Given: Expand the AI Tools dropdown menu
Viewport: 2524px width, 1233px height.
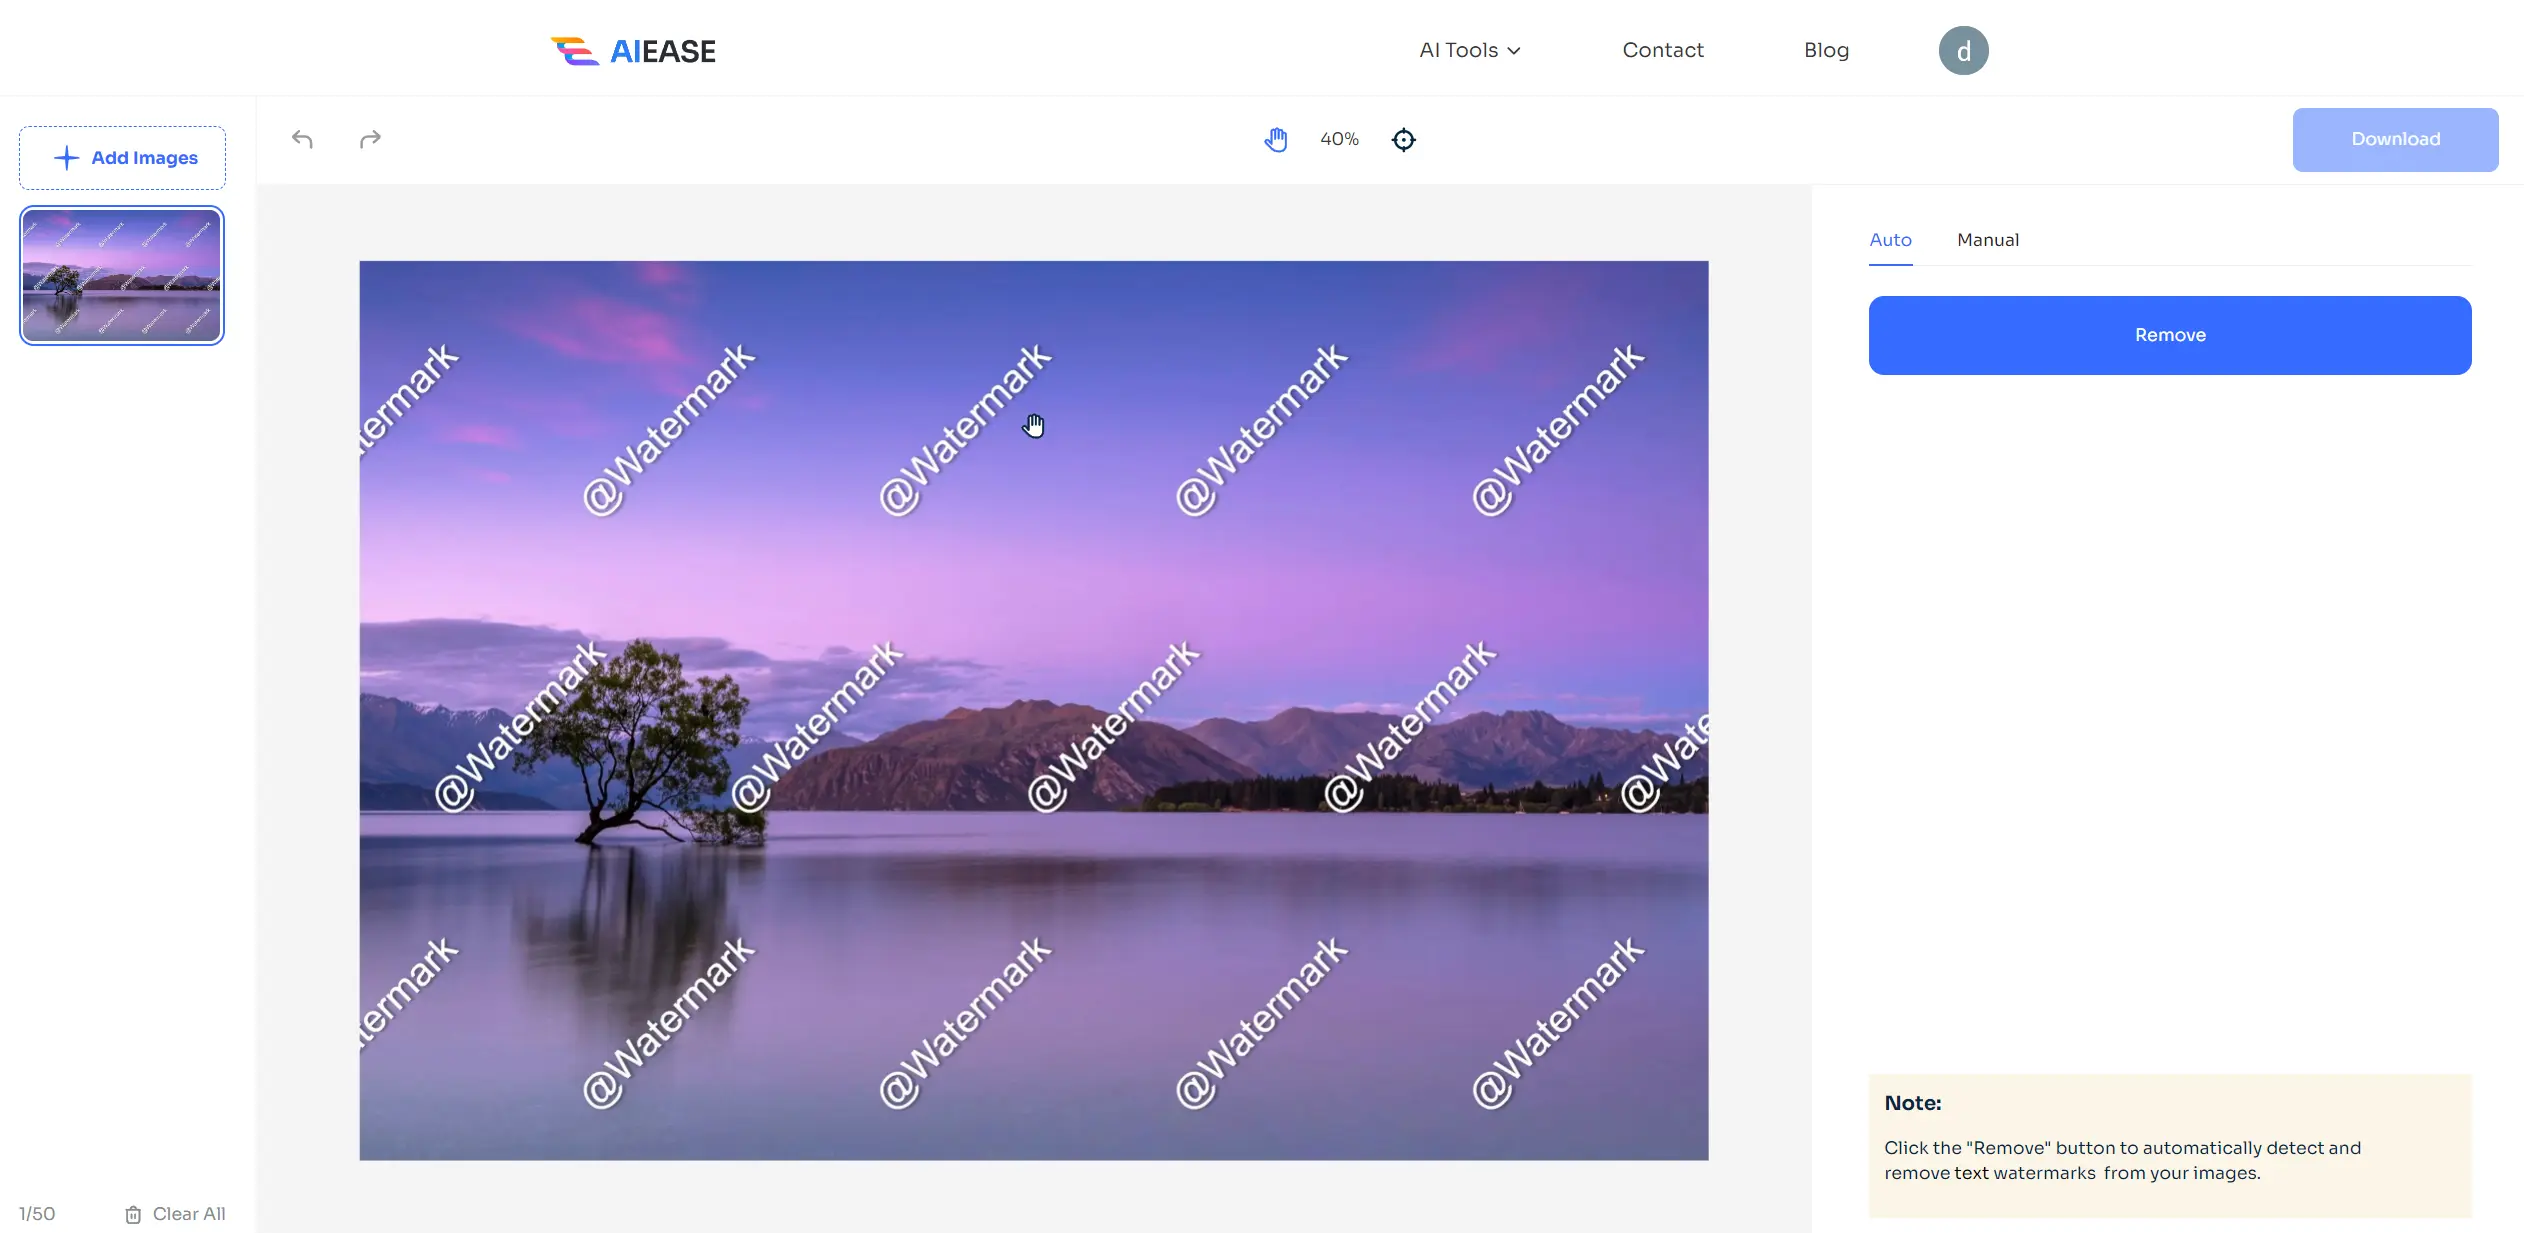Looking at the screenshot, I should (1470, 50).
